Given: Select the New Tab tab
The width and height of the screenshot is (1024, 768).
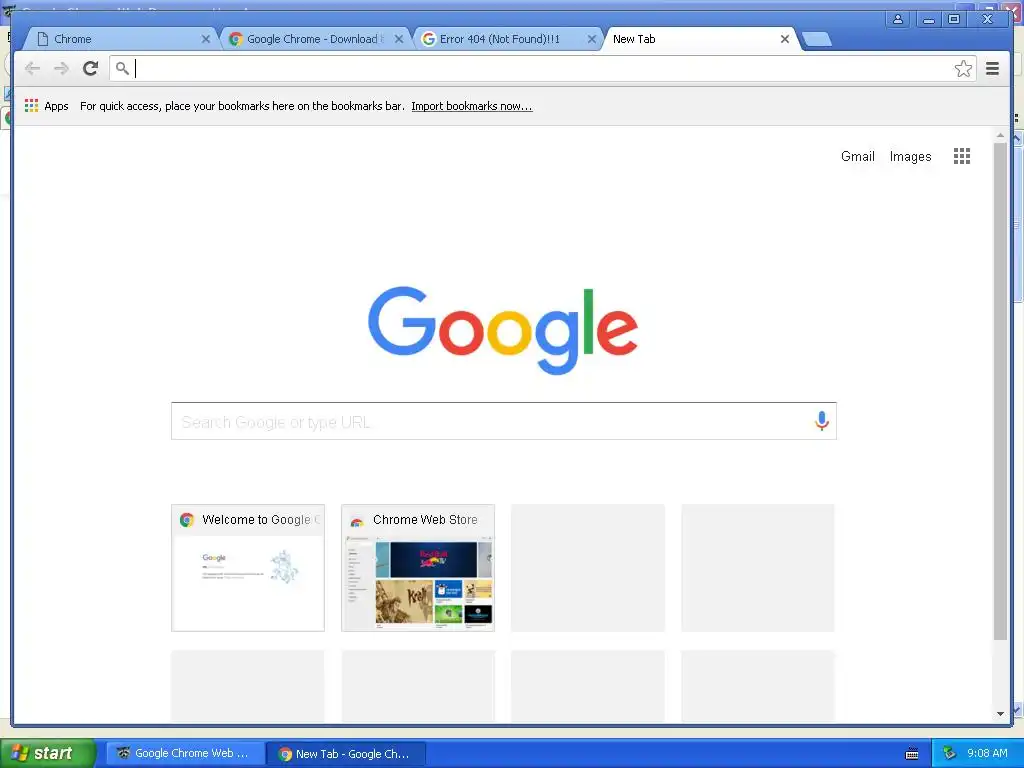Looking at the screenshot, I should (701, 39).
